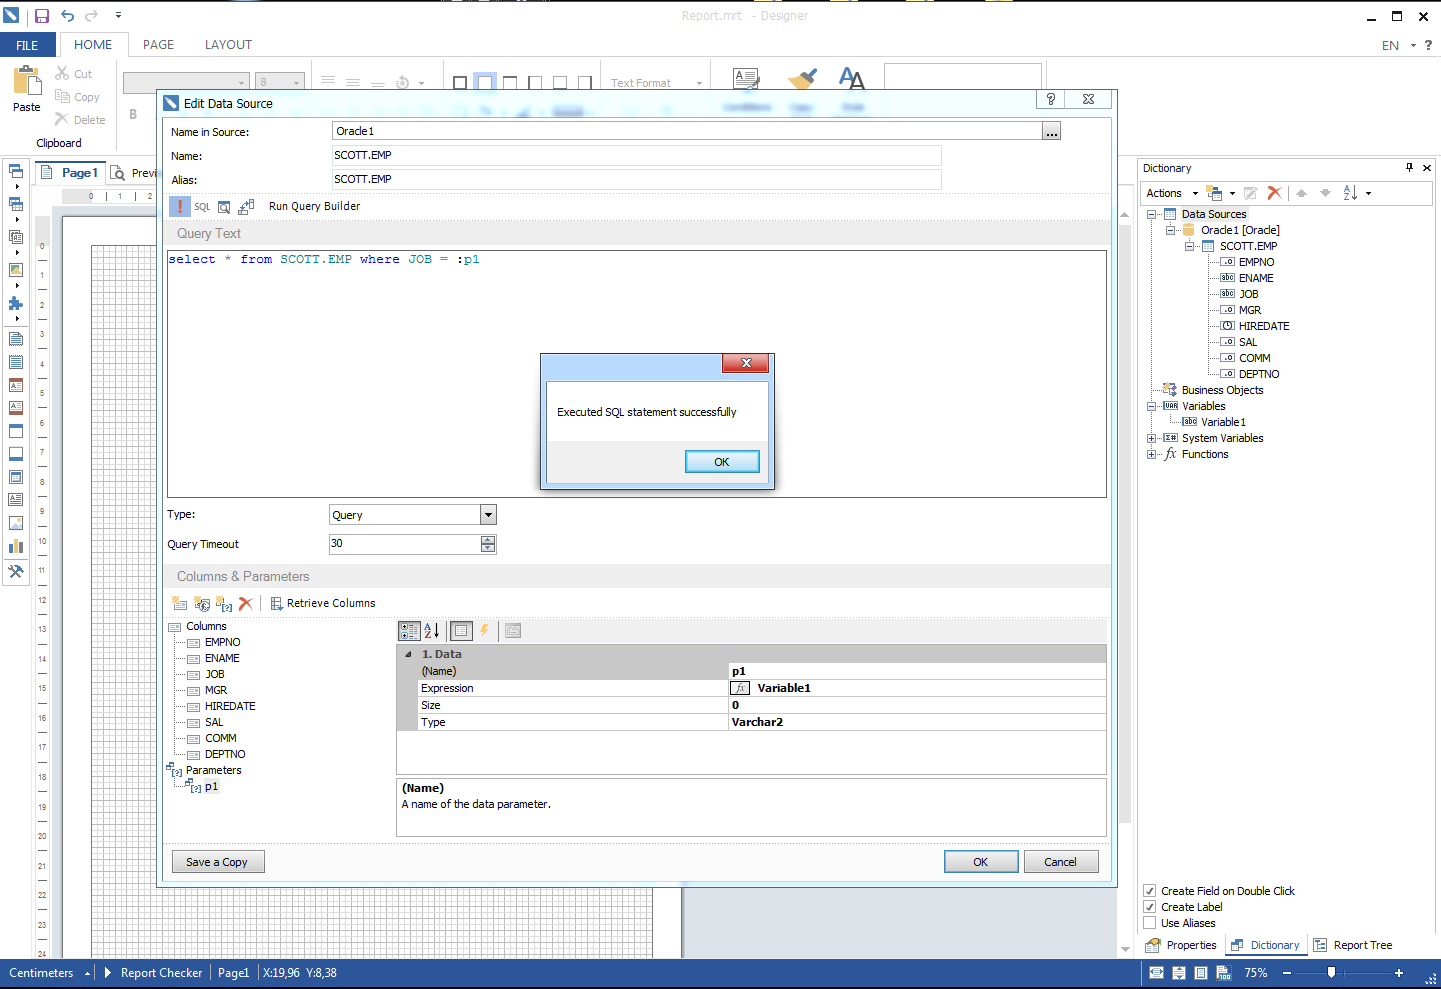
Task: Open Actions dropdown in Dictionary panel
Action: (1172, 193)
